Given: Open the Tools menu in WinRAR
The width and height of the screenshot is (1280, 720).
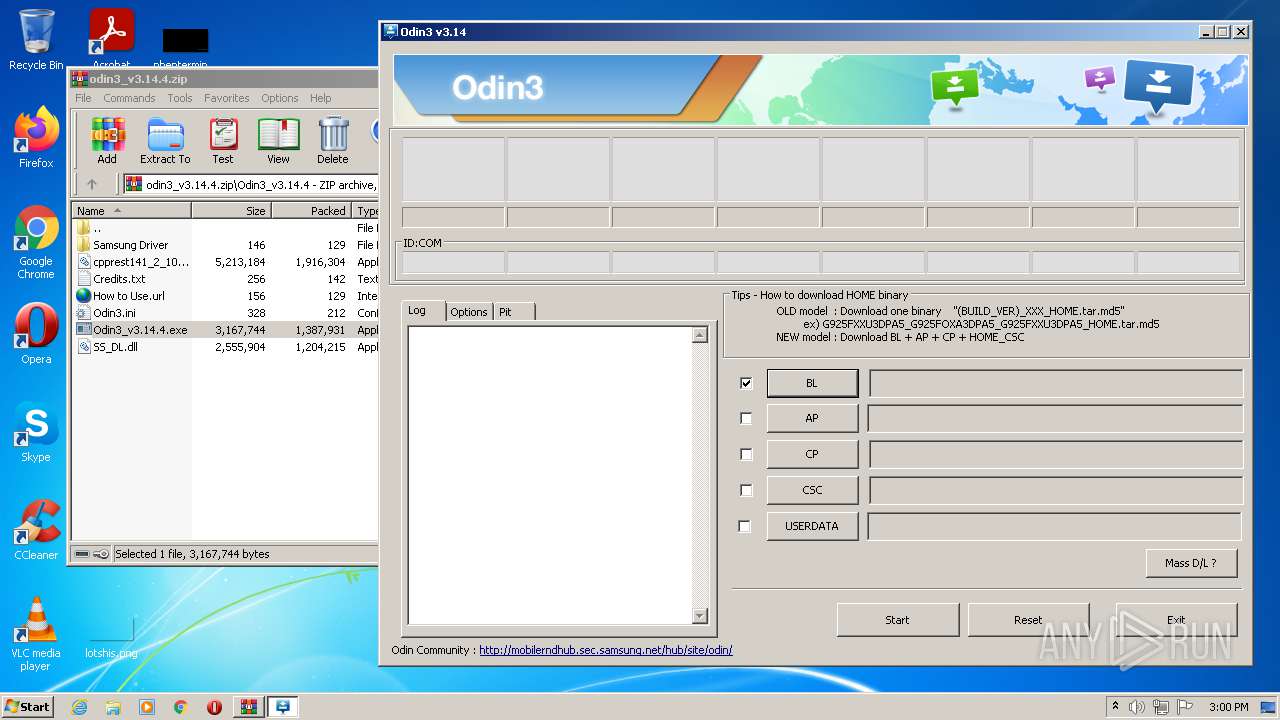Looking at the screenshot, I should (180, 98).
